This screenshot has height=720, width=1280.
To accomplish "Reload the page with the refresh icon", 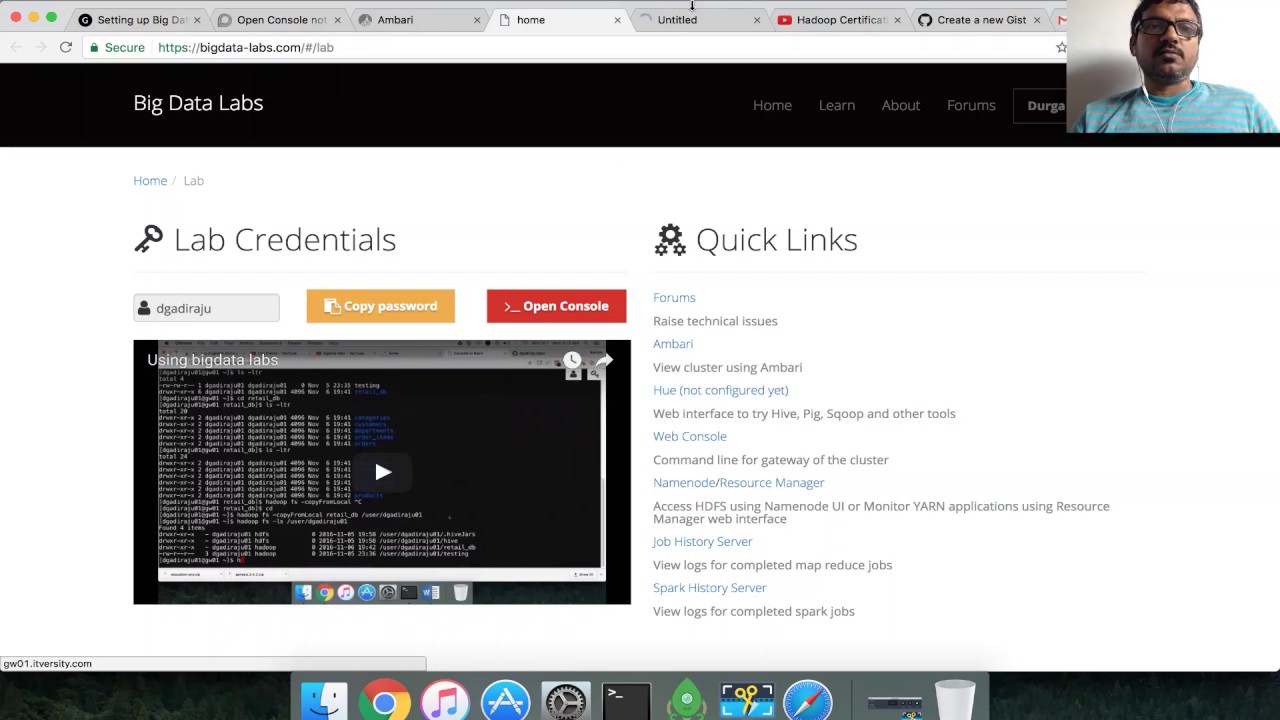I will pyautogui.click(x=66, y=47).
